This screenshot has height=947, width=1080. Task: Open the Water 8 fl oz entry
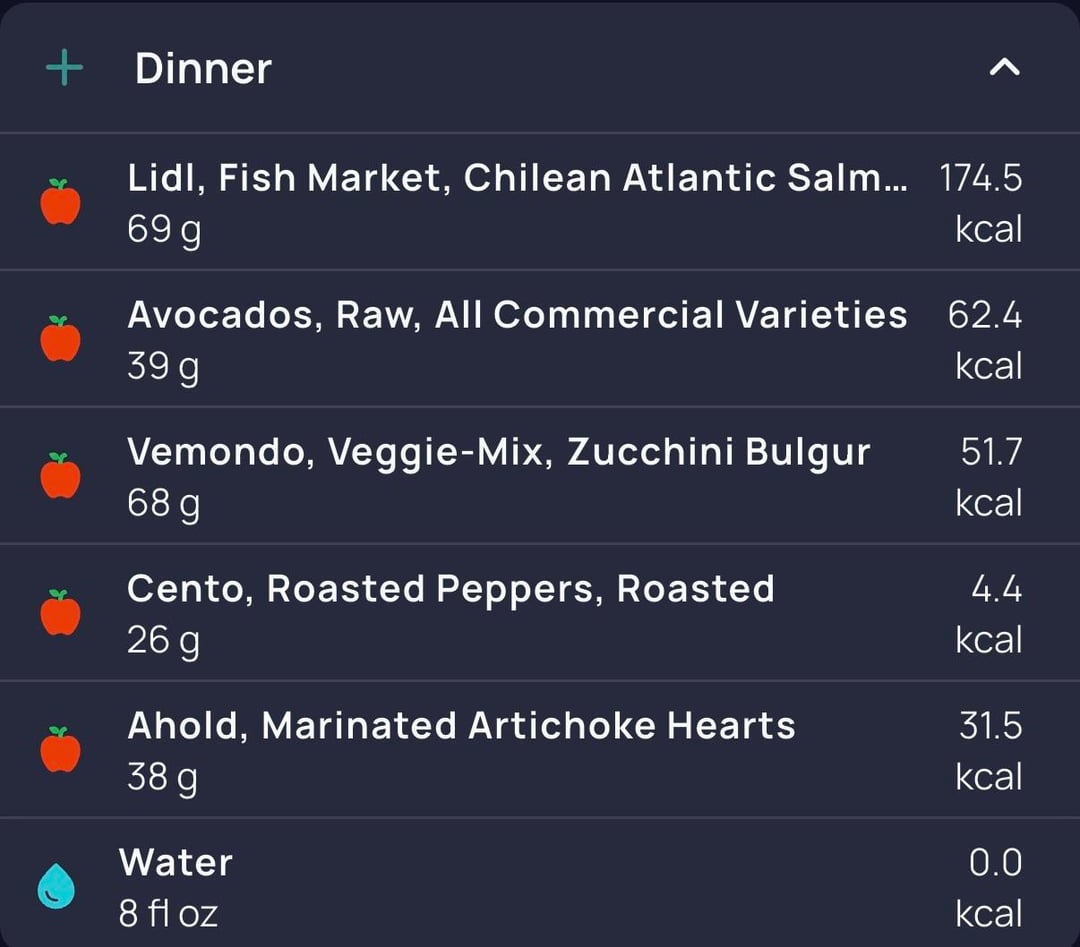tap(176, 862)
